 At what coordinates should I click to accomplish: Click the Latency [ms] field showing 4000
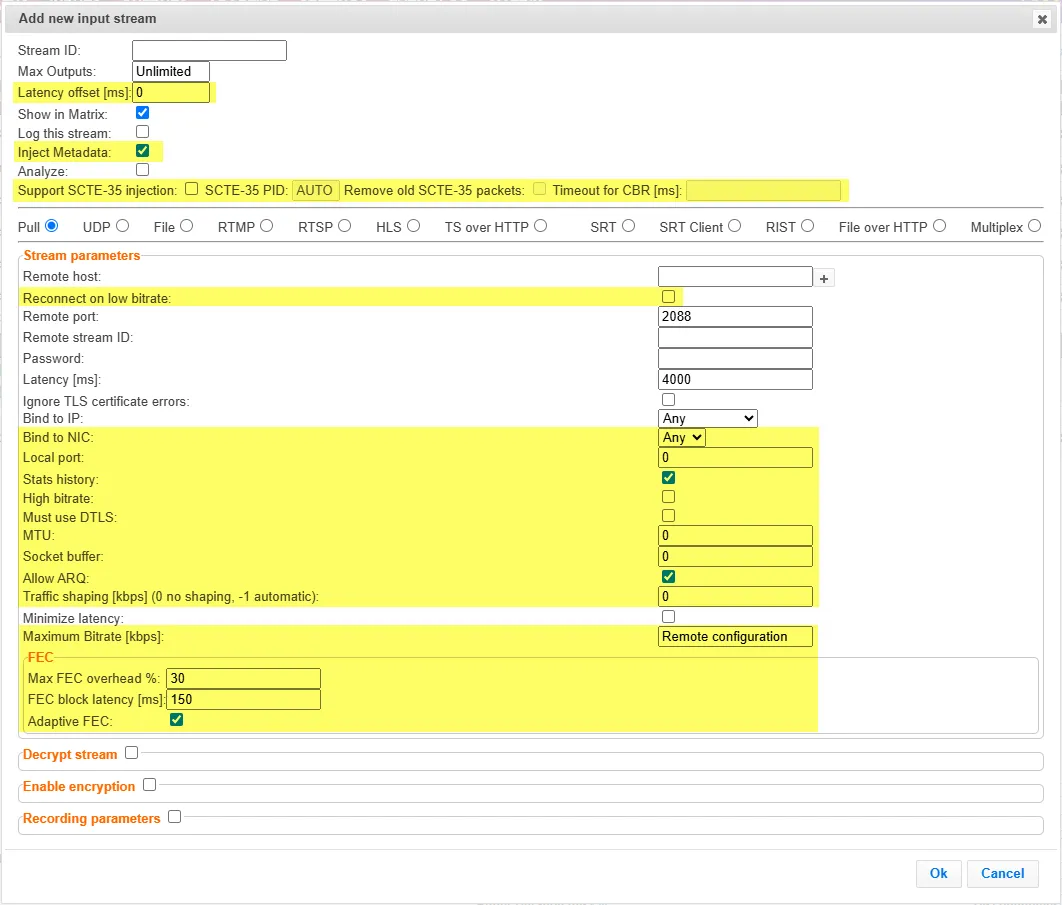click(735, 379)
